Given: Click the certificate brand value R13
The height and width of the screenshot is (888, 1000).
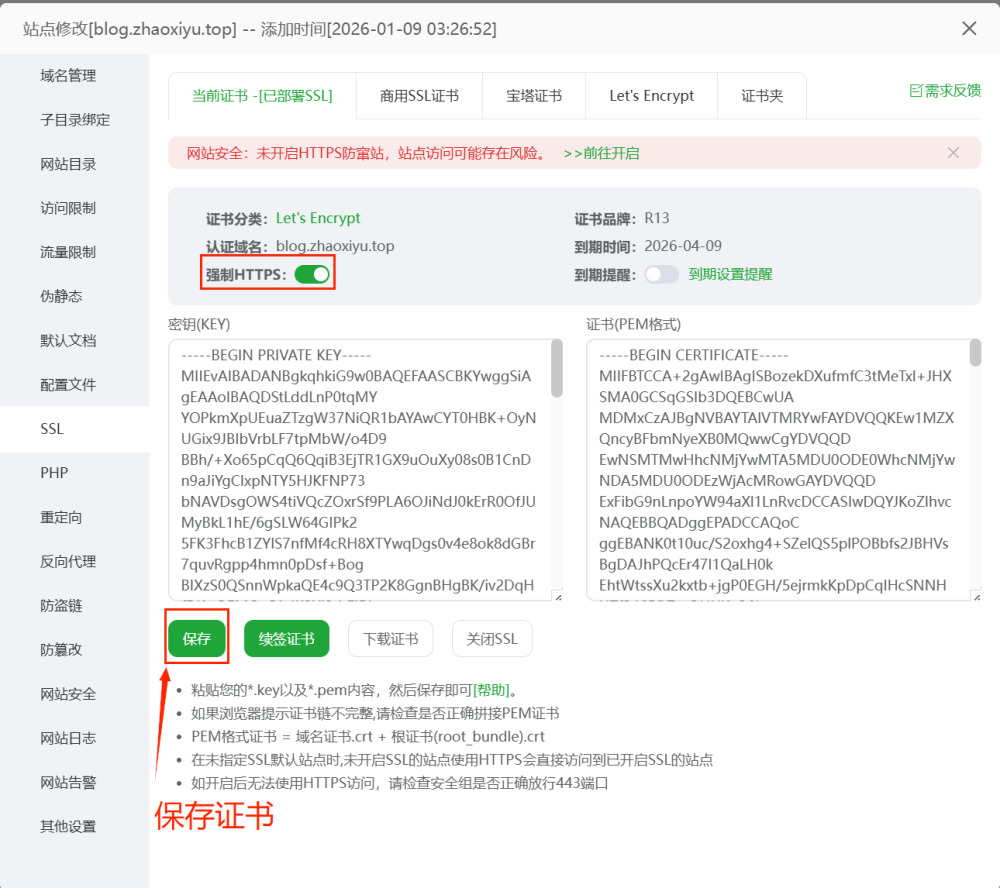Looking at the screenshot, I should (657, 218).
